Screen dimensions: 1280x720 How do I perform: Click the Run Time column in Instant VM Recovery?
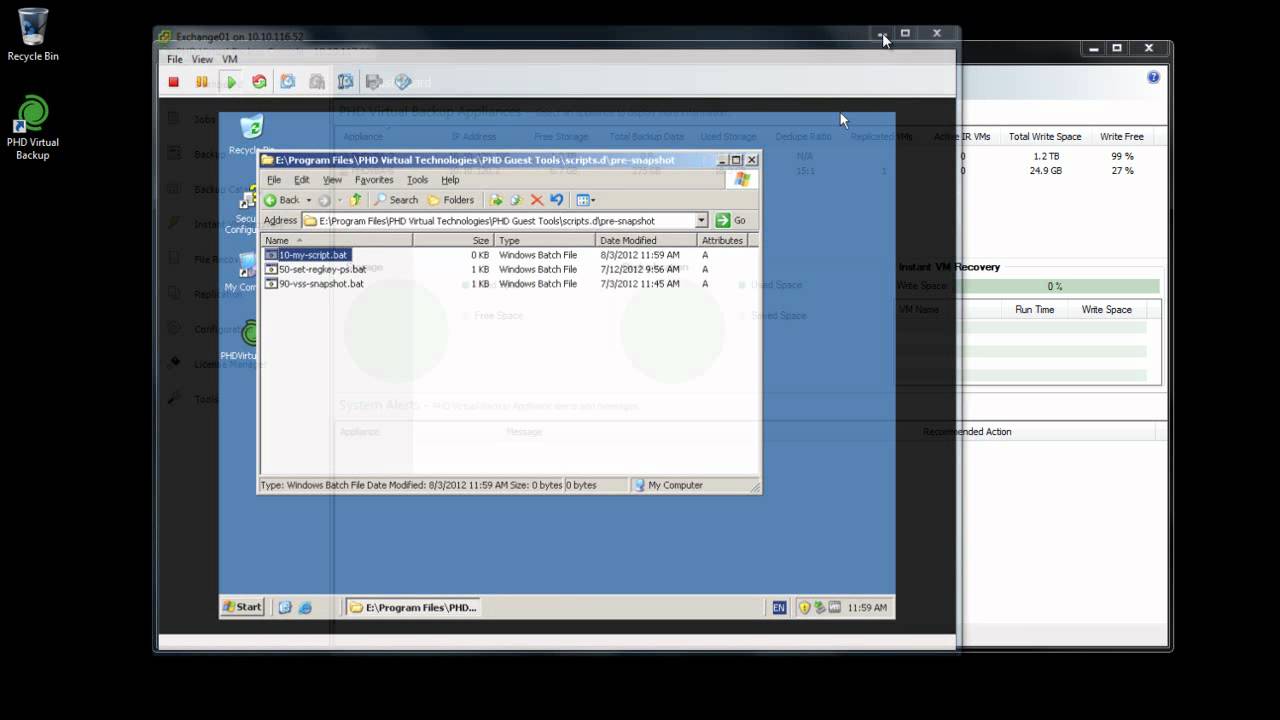(x=1035, y=309)
